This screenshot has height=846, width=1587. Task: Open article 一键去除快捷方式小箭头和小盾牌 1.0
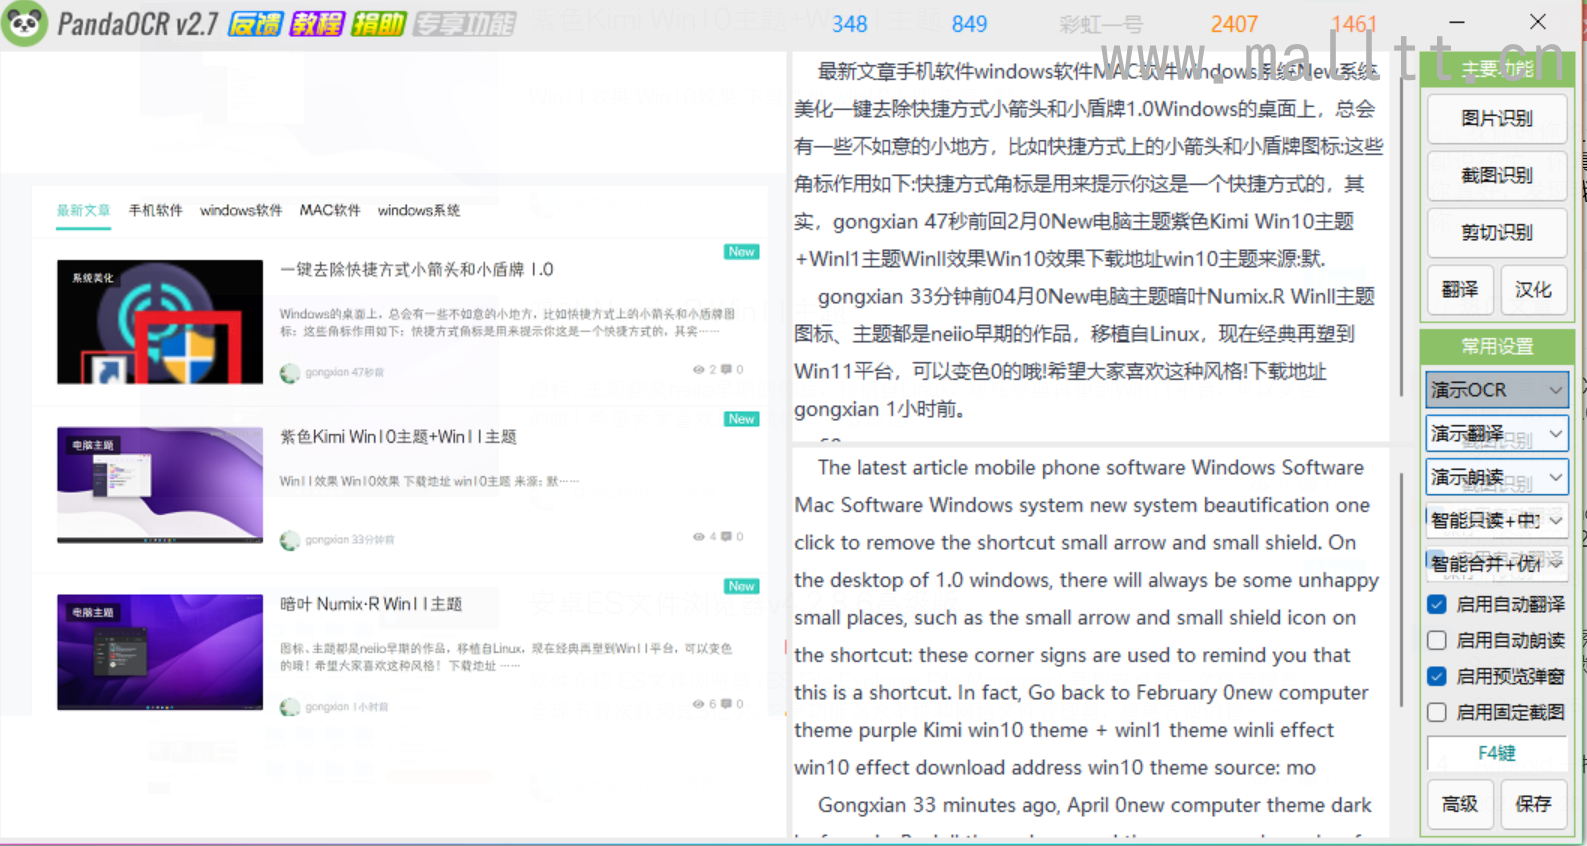(417, 269)
